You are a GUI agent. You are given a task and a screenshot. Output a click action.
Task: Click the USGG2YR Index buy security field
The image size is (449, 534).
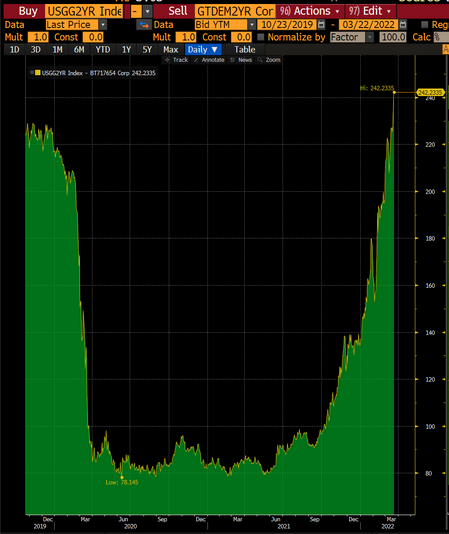pos(84,11)
